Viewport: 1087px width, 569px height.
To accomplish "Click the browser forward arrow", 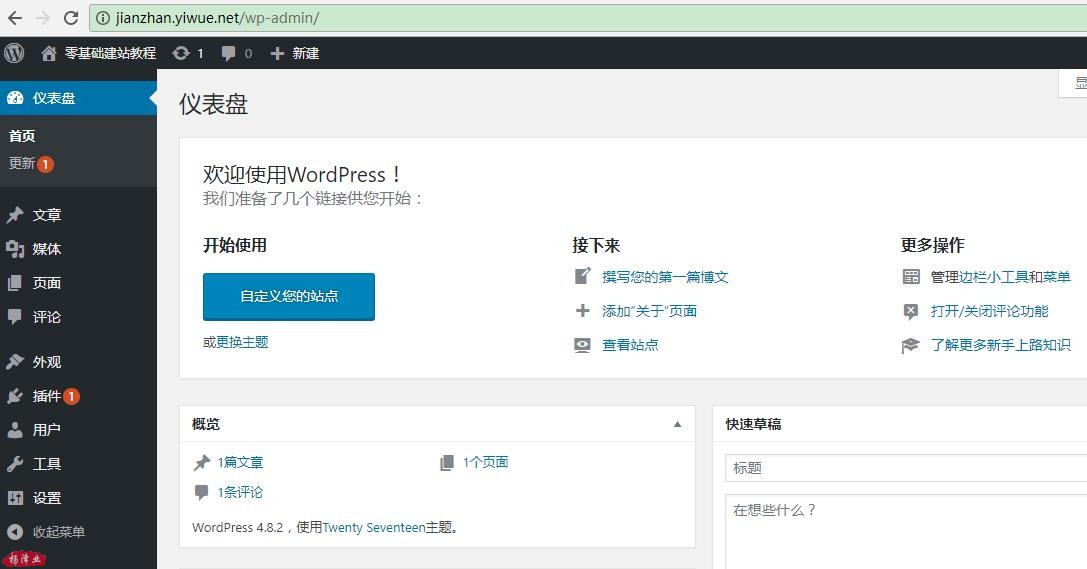I will (43, 18).
